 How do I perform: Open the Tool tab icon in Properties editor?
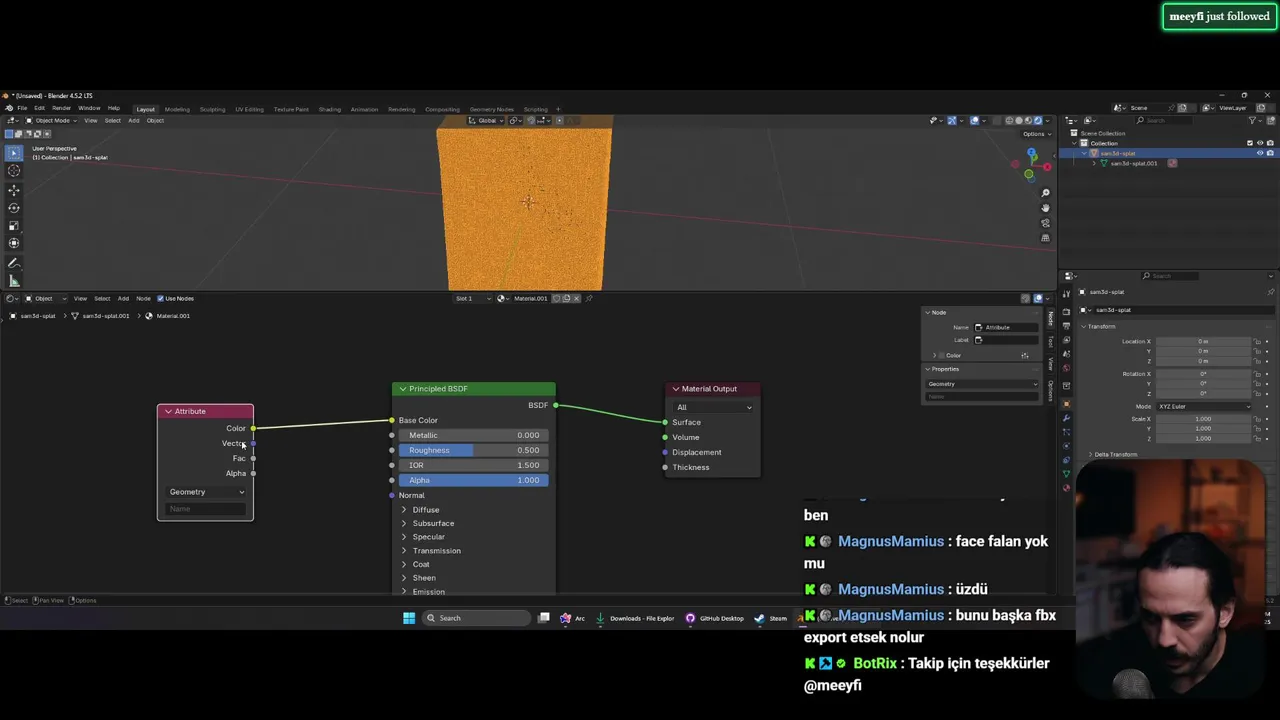pyautogui.click(x=1067, y=293)
